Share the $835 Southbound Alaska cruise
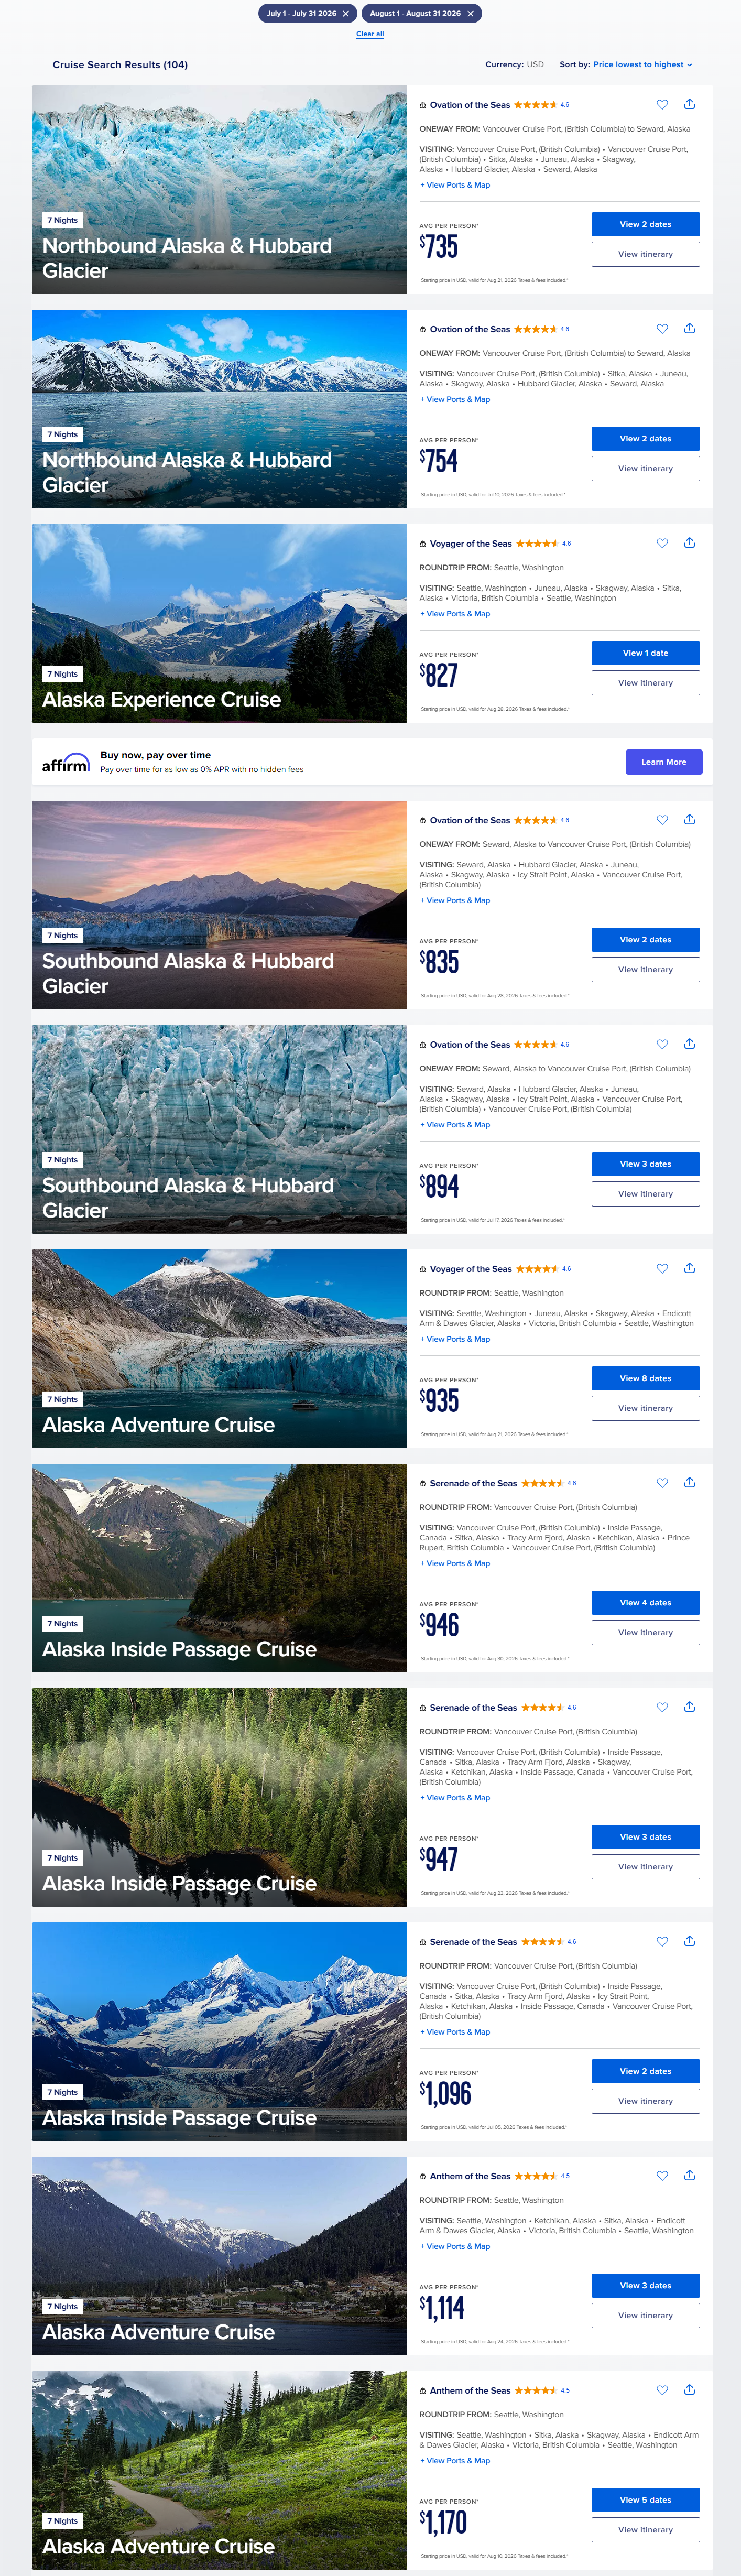Image resolution: width=741 pixels, height=2576 pixels. point(689,819)
